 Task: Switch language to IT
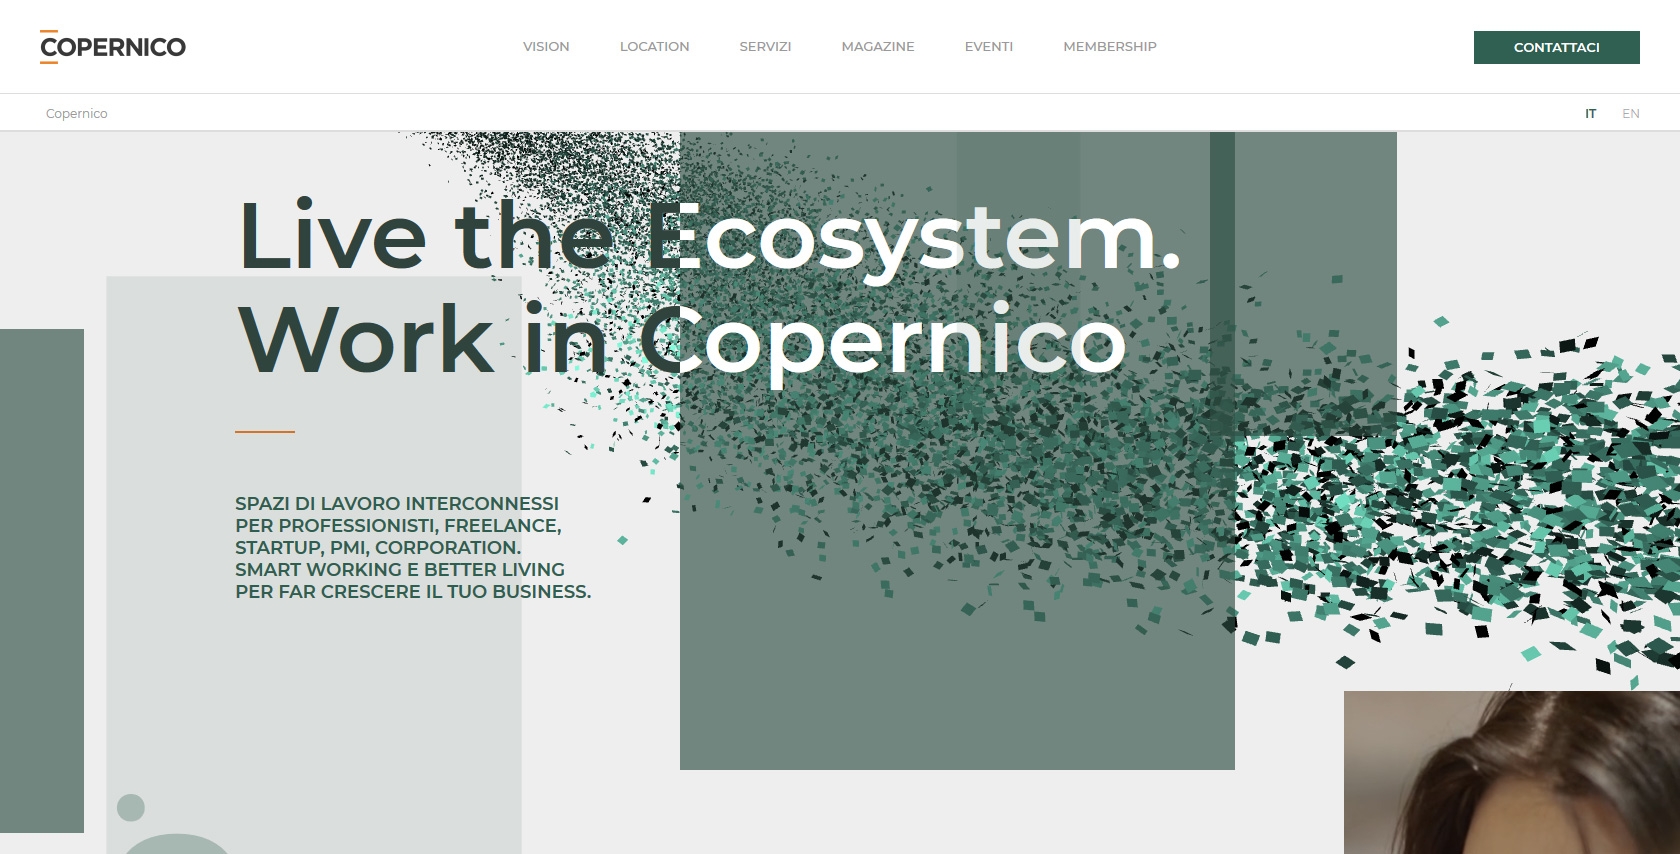point(1590,113)
